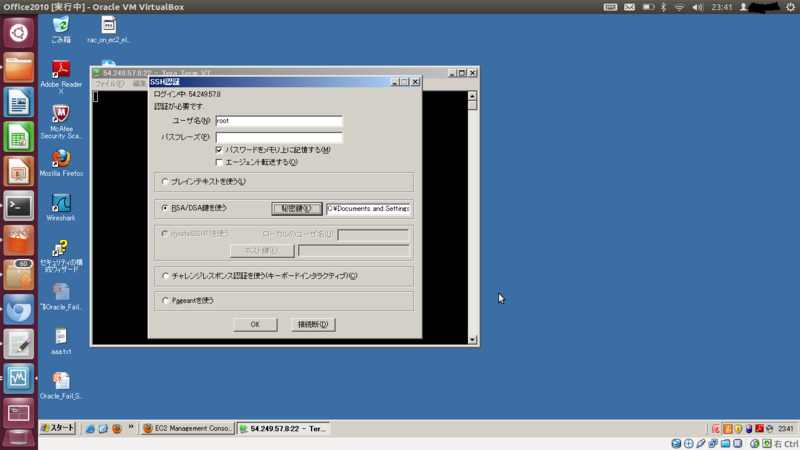This screenshot has height=450, width=800.
Task: Toggle remember password in memory checkbox
Action: (219, 150)
